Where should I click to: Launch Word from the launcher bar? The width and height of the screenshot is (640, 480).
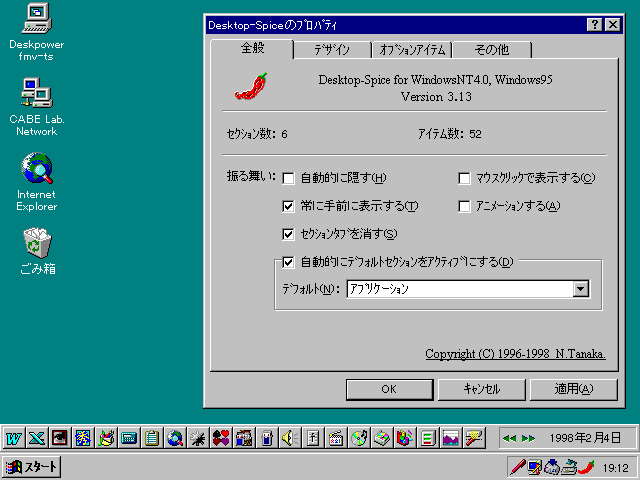[13, 438]
